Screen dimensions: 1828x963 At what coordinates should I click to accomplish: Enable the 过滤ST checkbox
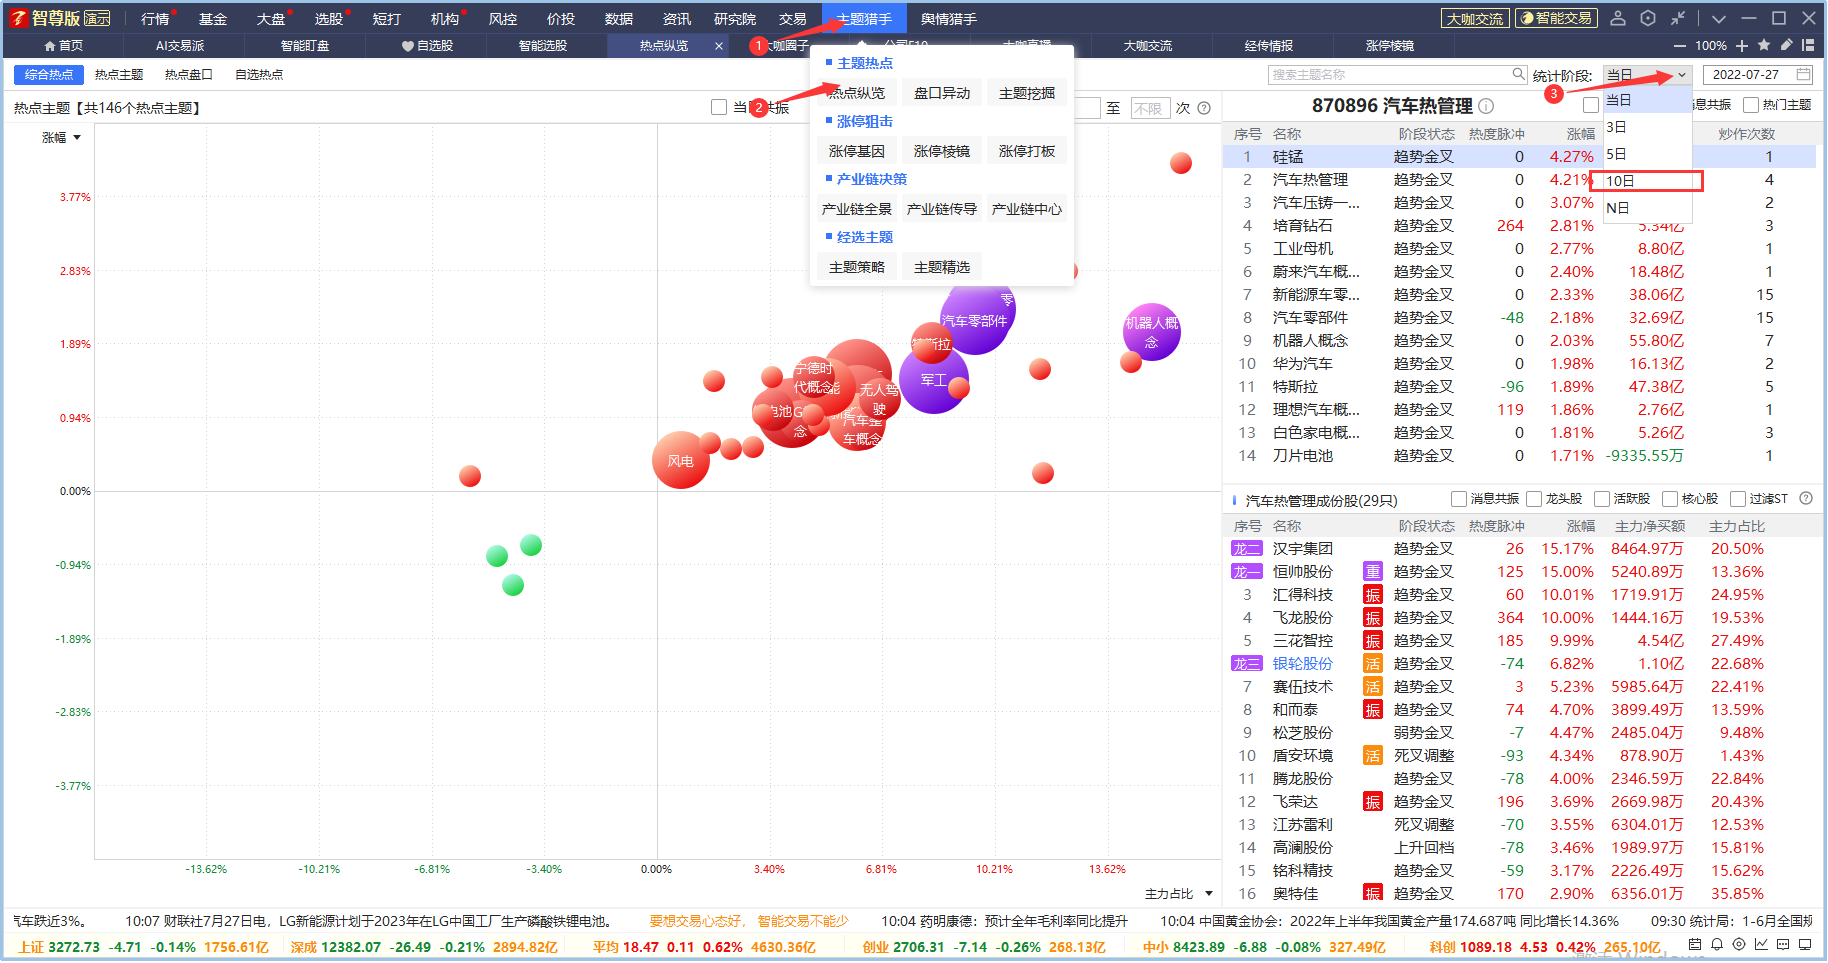point(1737,498)
